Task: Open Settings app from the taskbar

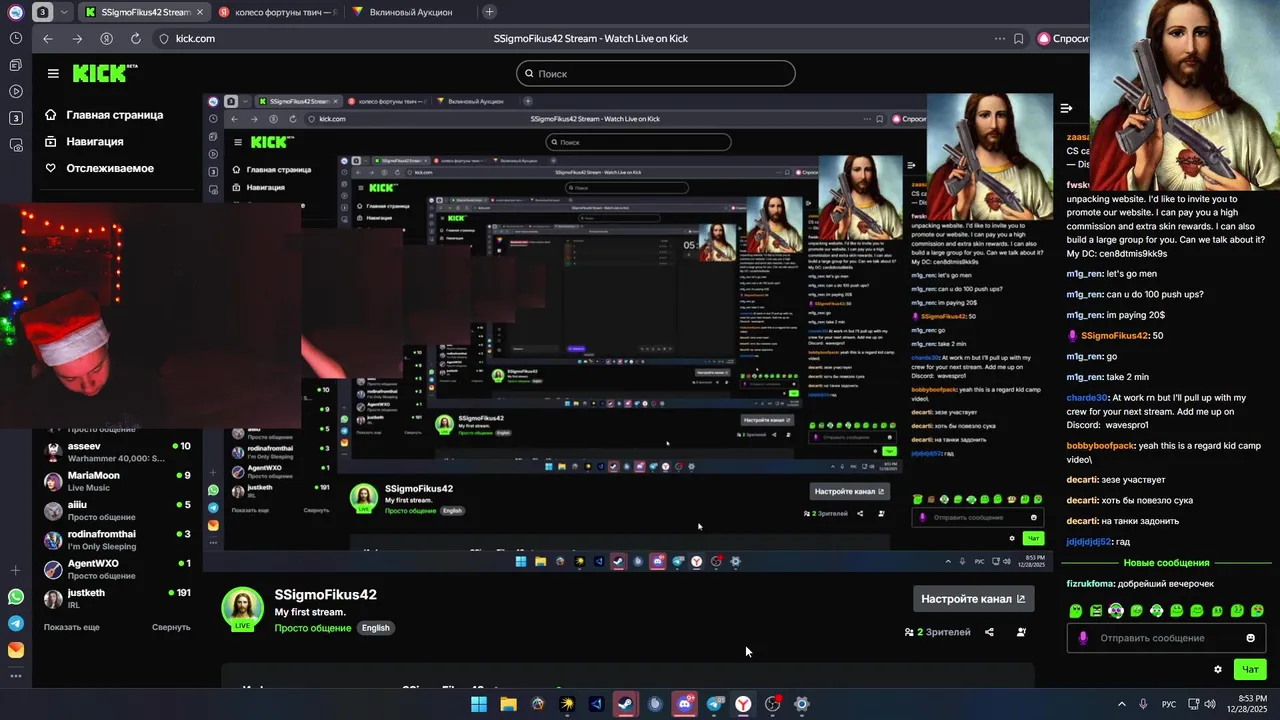Action: [x=801, y=704]
